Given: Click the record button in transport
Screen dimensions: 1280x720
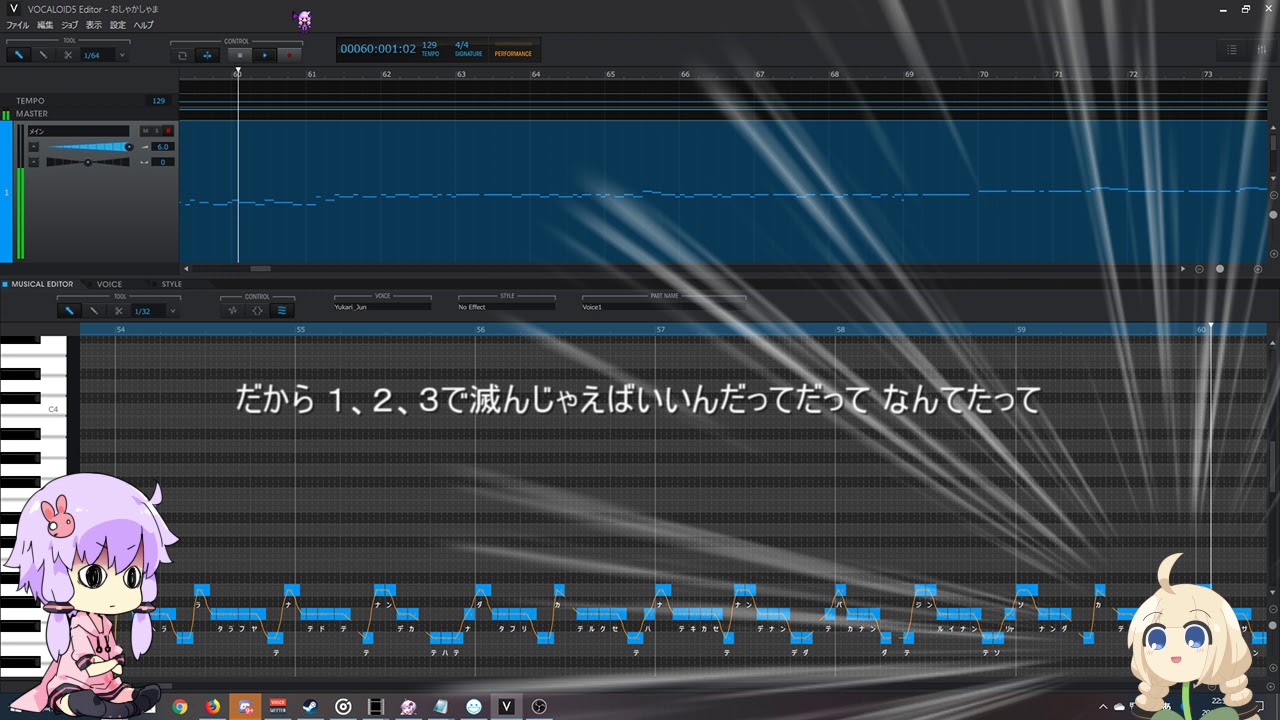Looking at the screenshot, I should tap(290, 55).
